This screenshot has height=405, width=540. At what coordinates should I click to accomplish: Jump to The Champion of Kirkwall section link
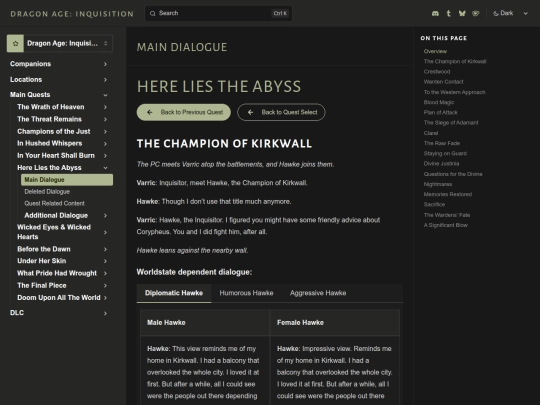click(x=455, y=62)
